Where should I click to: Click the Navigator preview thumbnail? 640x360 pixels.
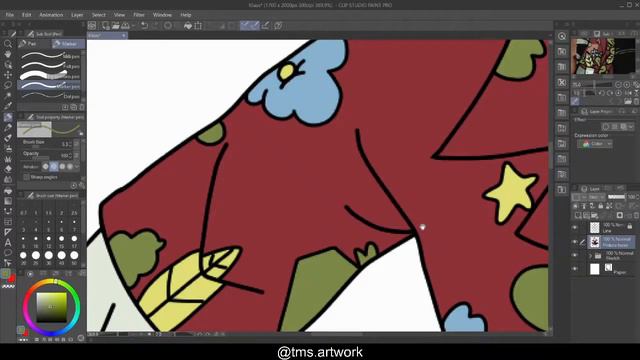pos(603,56)
